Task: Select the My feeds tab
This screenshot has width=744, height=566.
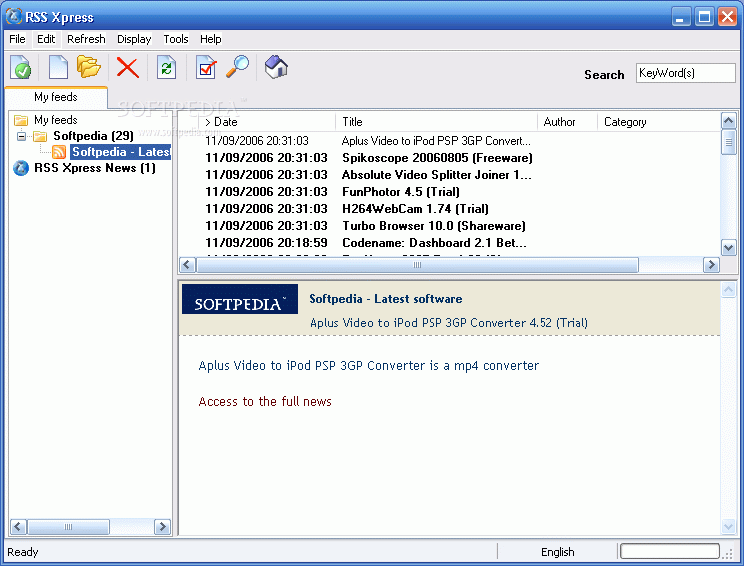Action: 56,97
